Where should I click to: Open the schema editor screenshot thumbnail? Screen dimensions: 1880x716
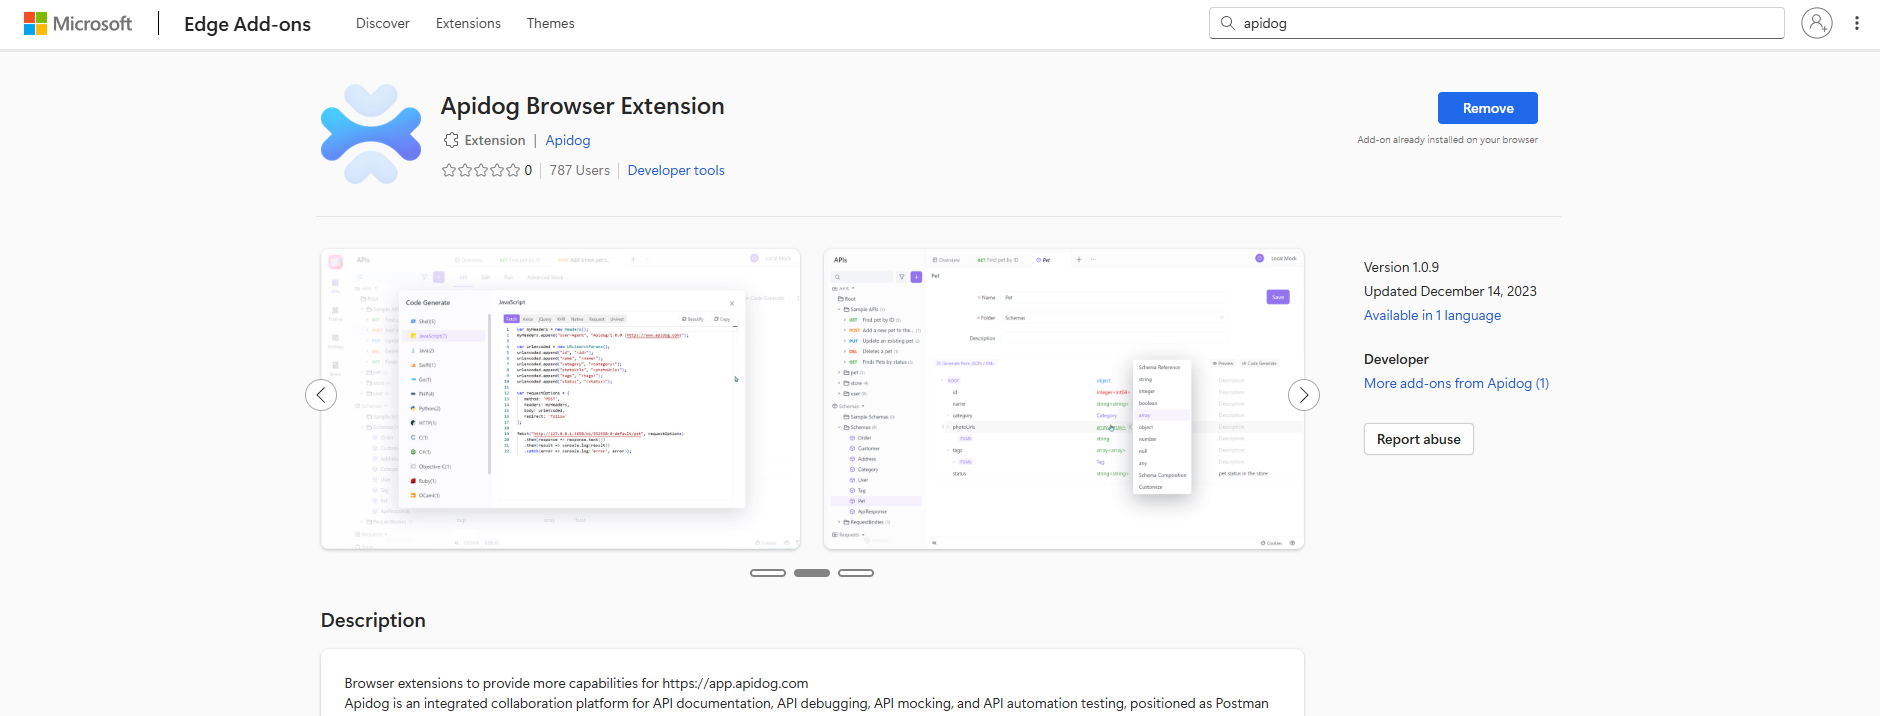[x=1064, y=399]
